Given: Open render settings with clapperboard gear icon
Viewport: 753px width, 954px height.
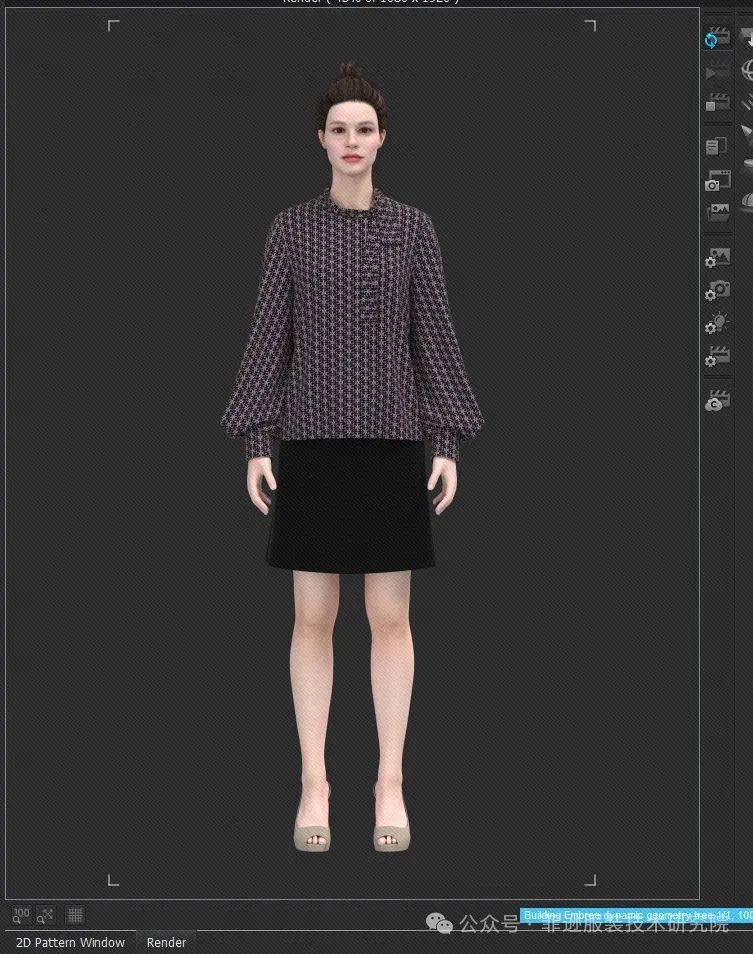Looking at the screenshot, I should pos(718,357).
